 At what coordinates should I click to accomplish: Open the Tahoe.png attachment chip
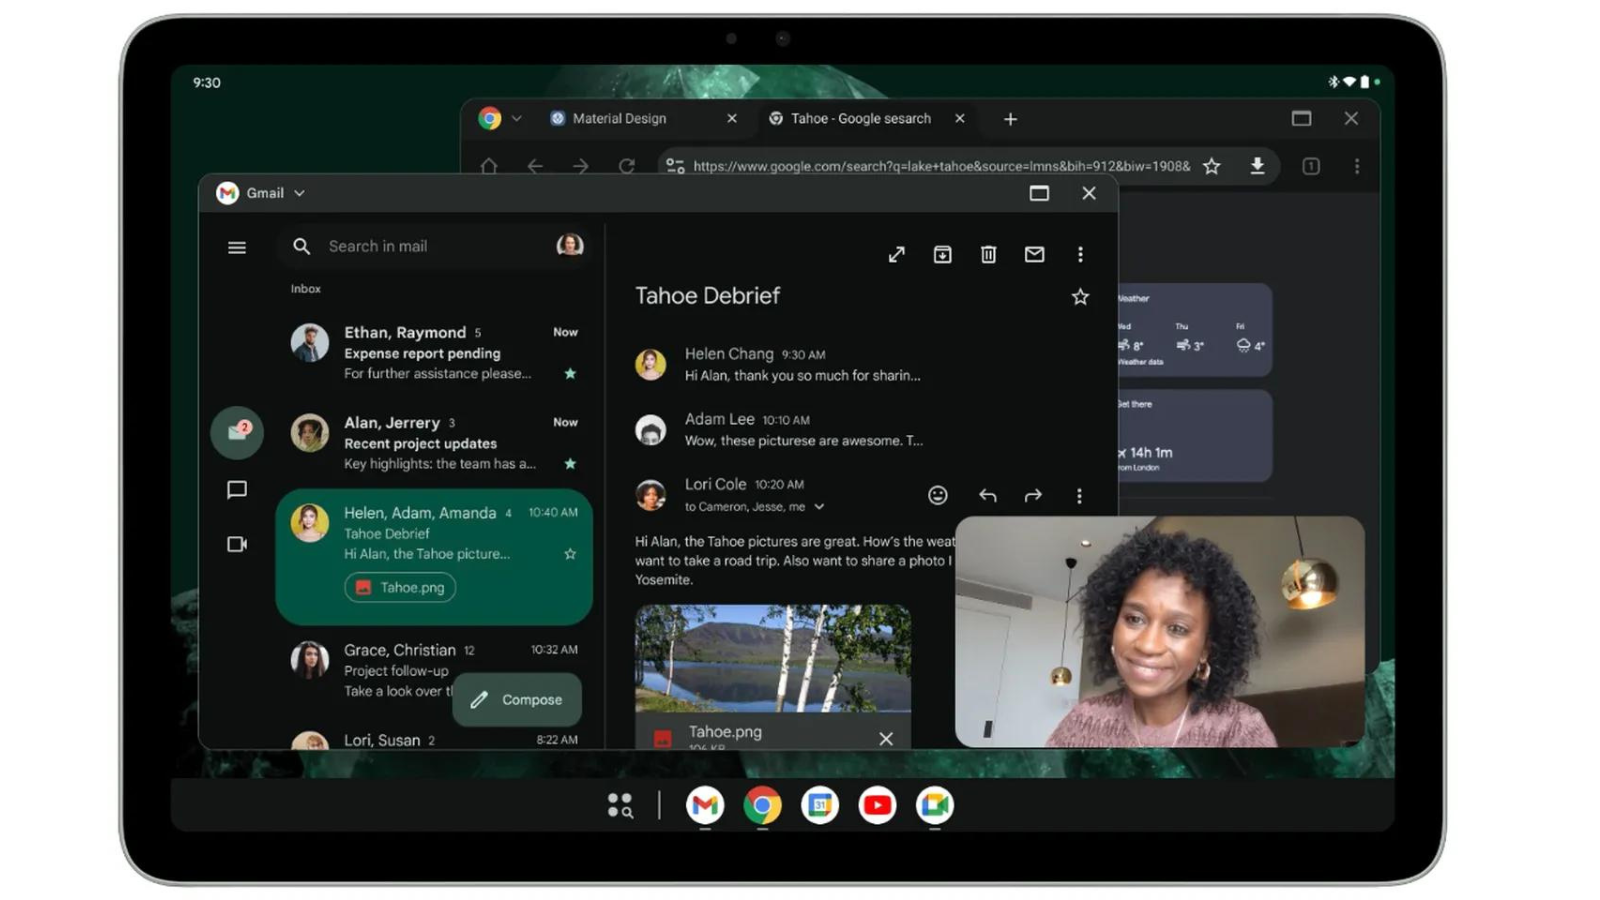pyautogui.click(x=400, y=588)
